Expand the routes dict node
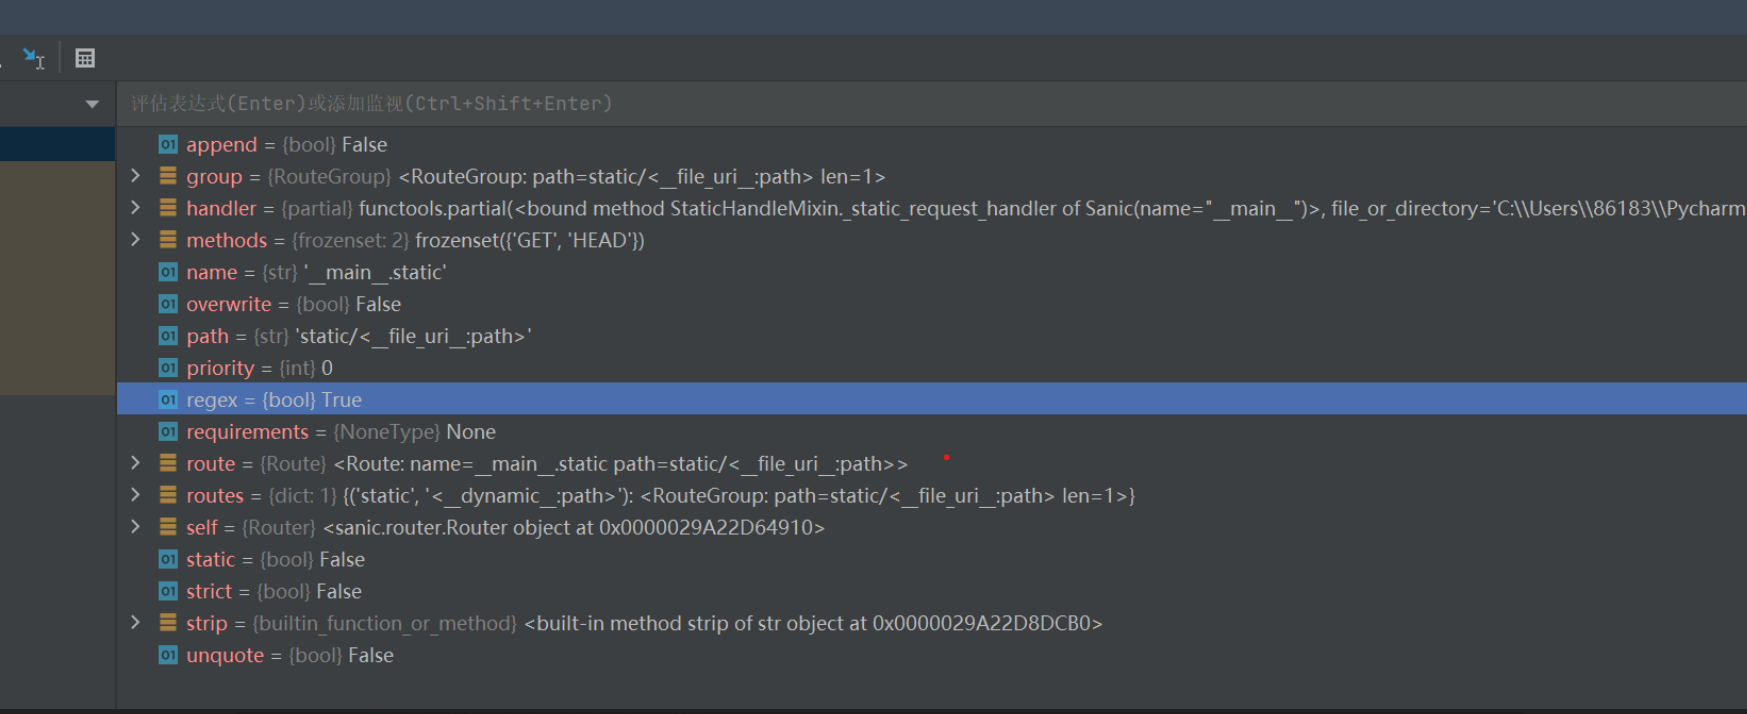This screenshot has height=714, width=1747. pyautogui.click(x=136, y=495)
